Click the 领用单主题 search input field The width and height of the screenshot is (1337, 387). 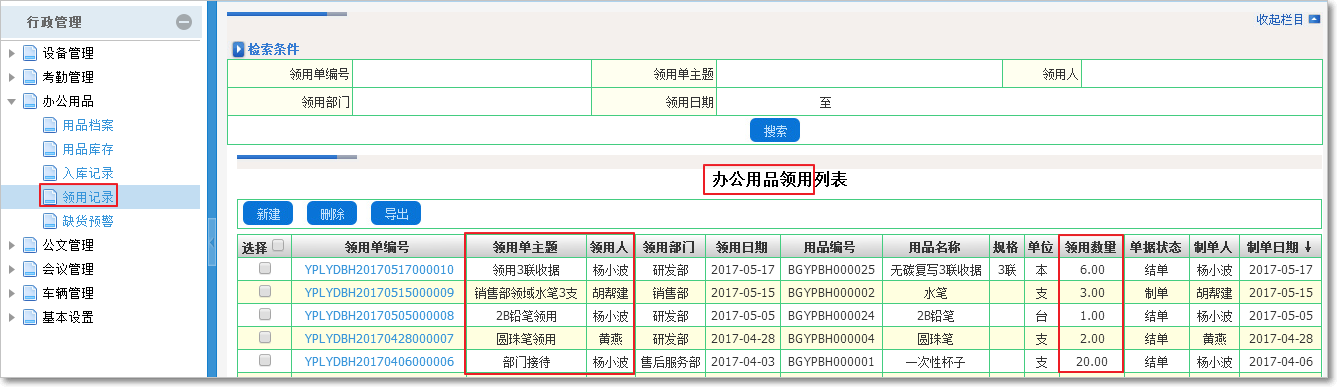(859, 74)
